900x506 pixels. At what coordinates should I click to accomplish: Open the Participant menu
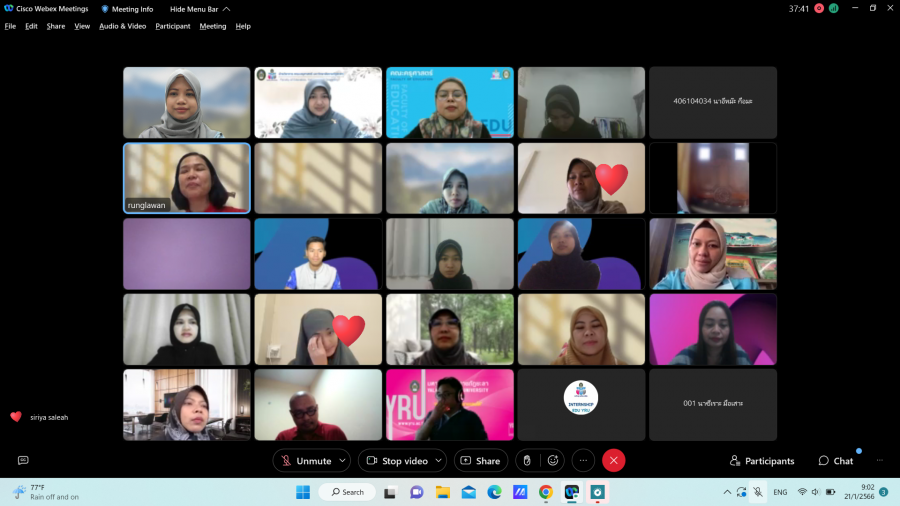tap(172, 26)
